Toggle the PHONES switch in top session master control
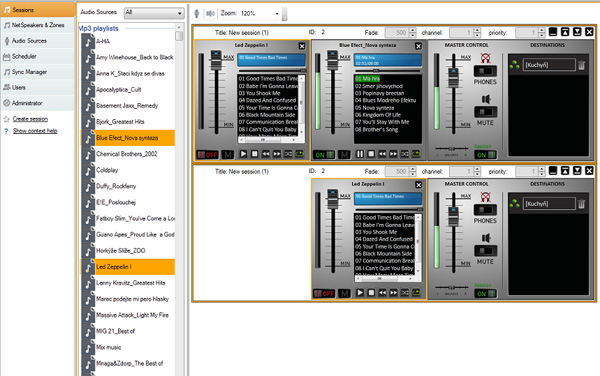 click(485, 71)
